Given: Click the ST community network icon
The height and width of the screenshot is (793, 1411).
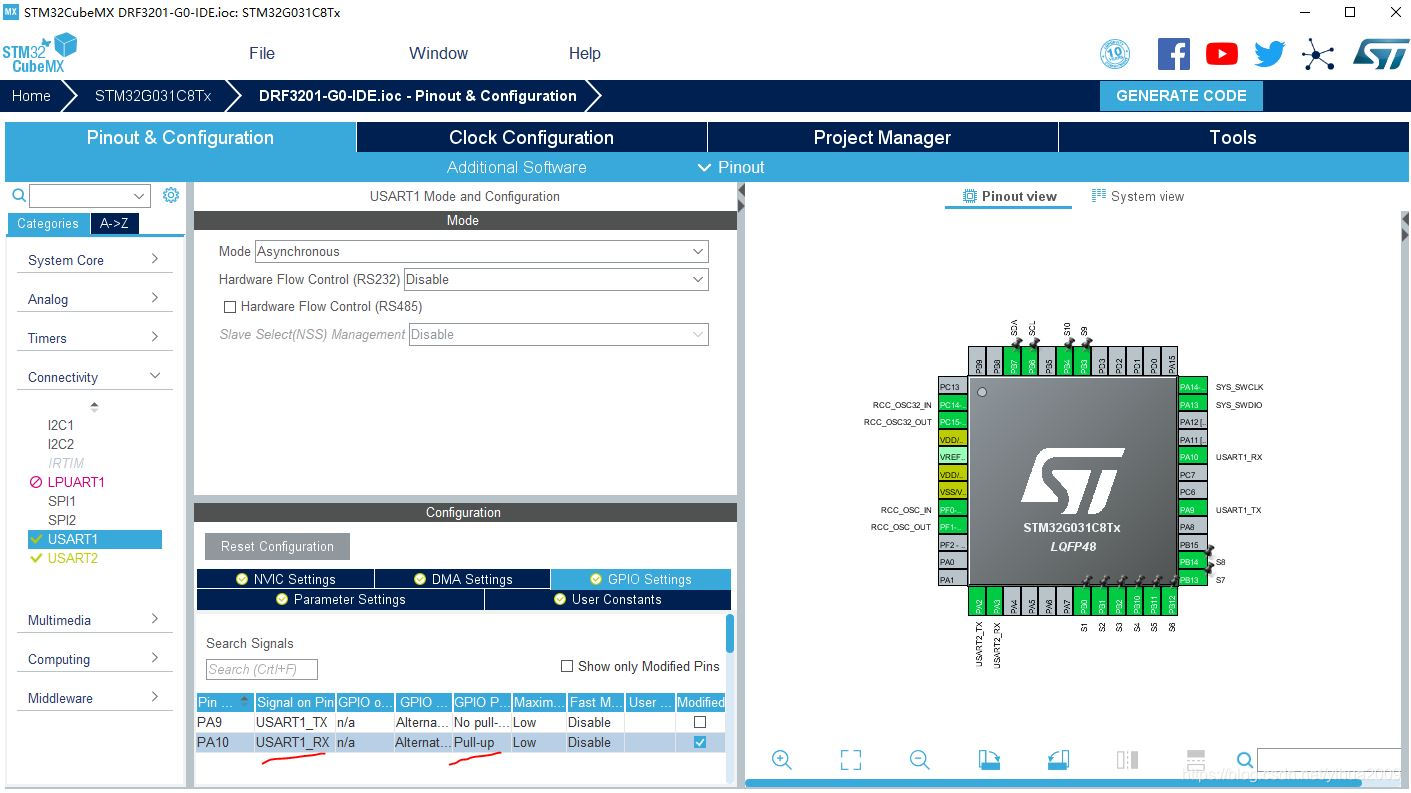Looking at the screenshot, I should tap(1318, 54).
